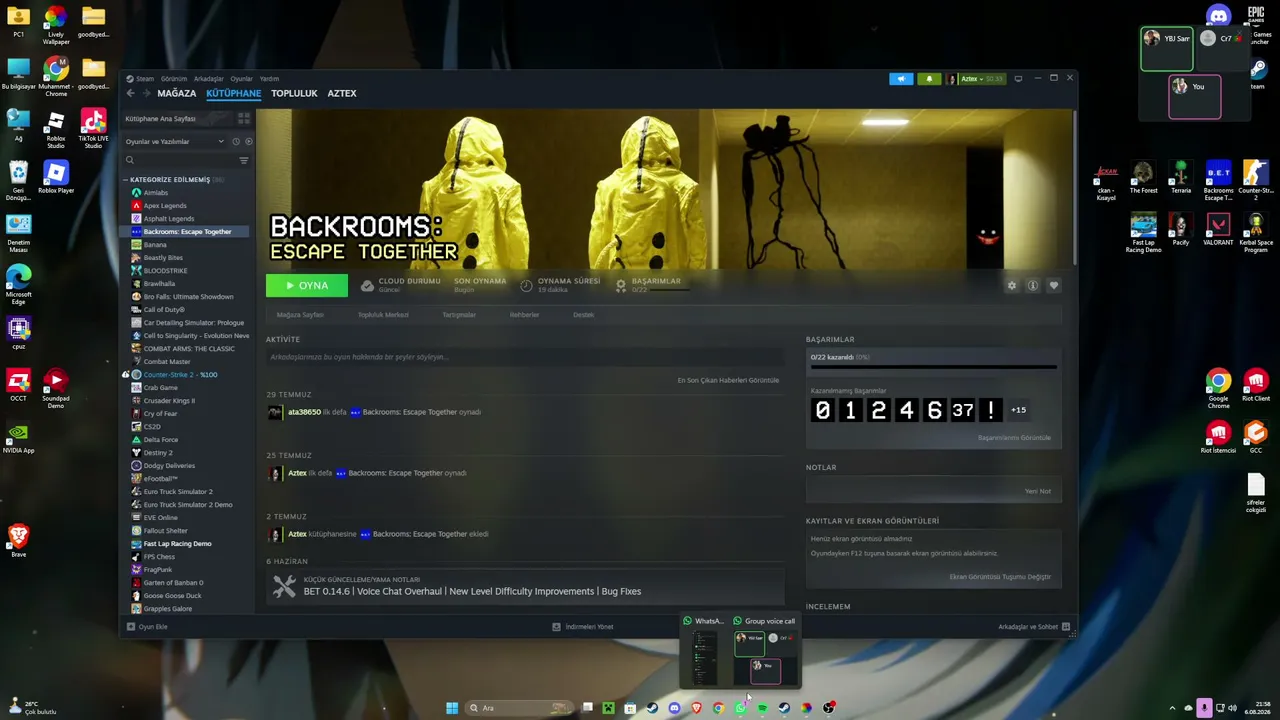Show ready-to-play games filter icon
This screenshot has height=720, width=1280.
pos(248,142)
